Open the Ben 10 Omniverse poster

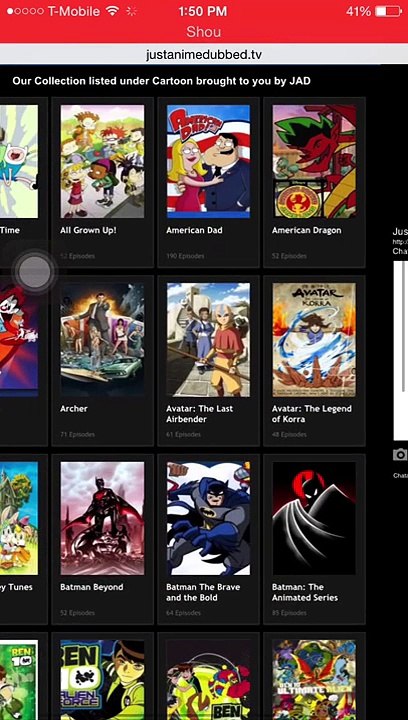pos(208,680)
